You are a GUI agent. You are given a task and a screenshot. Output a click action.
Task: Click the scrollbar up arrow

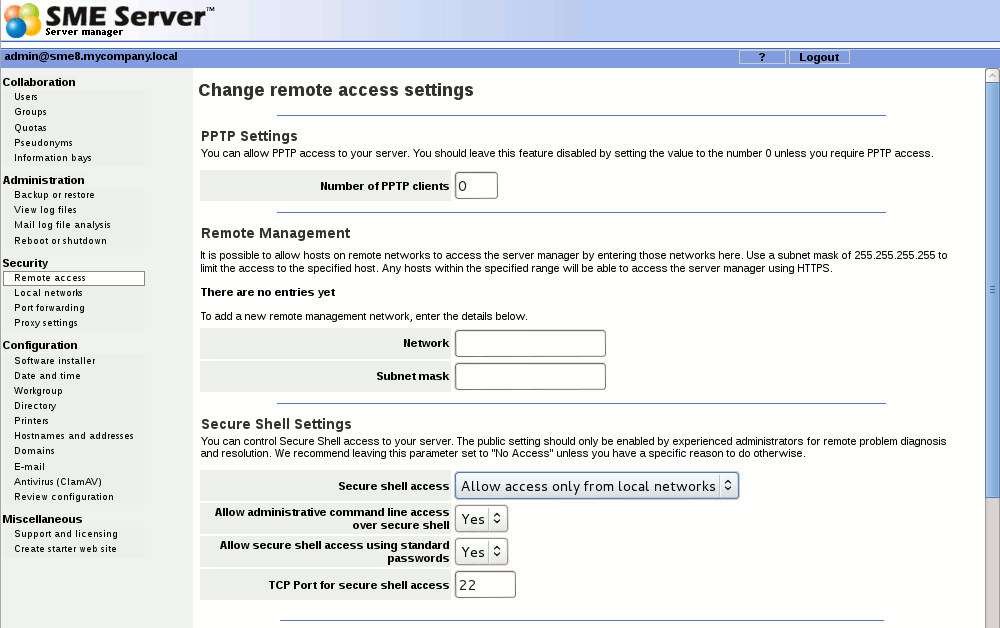(x=992, y=76)
